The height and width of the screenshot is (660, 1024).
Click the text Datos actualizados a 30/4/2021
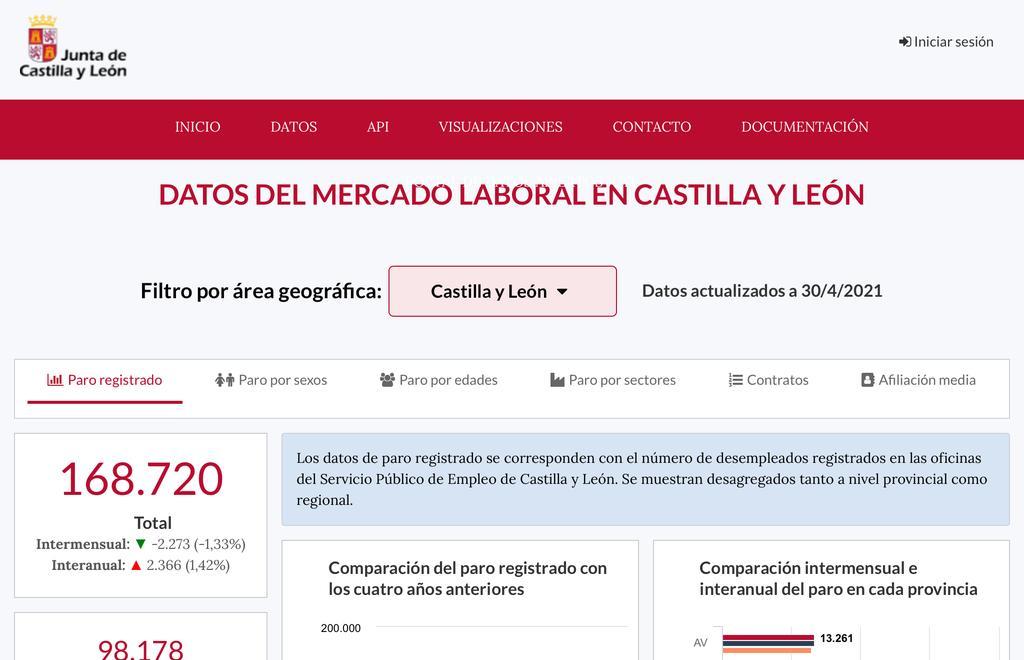pyautogui.click(x=762, y=291)
